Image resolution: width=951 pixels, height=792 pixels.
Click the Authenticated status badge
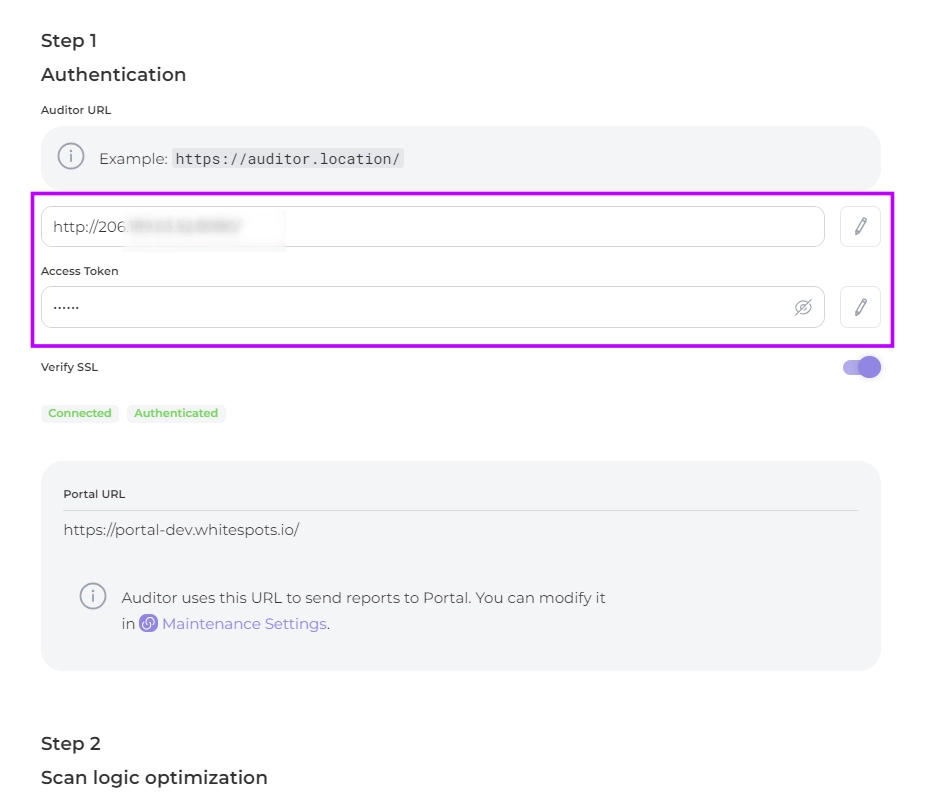[x=176, y=413]
